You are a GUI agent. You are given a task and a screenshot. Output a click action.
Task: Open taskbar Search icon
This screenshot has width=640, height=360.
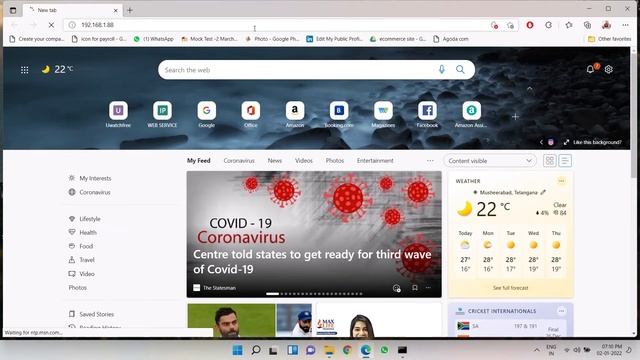[256, 350]
